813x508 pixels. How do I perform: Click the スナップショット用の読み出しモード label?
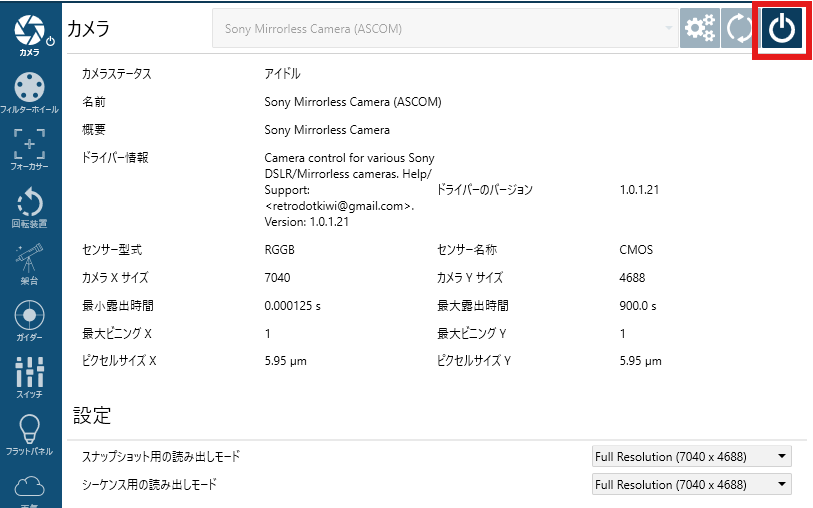161,457
